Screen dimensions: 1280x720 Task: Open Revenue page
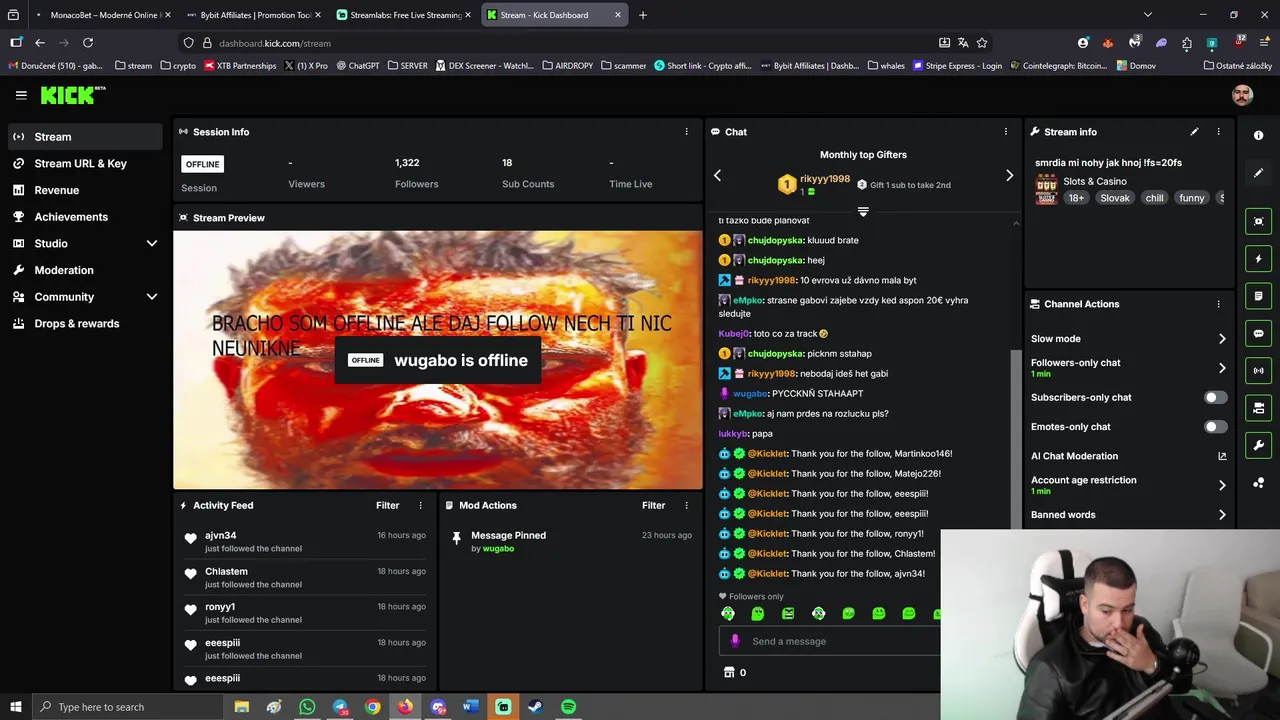click(x=85, y=190)
